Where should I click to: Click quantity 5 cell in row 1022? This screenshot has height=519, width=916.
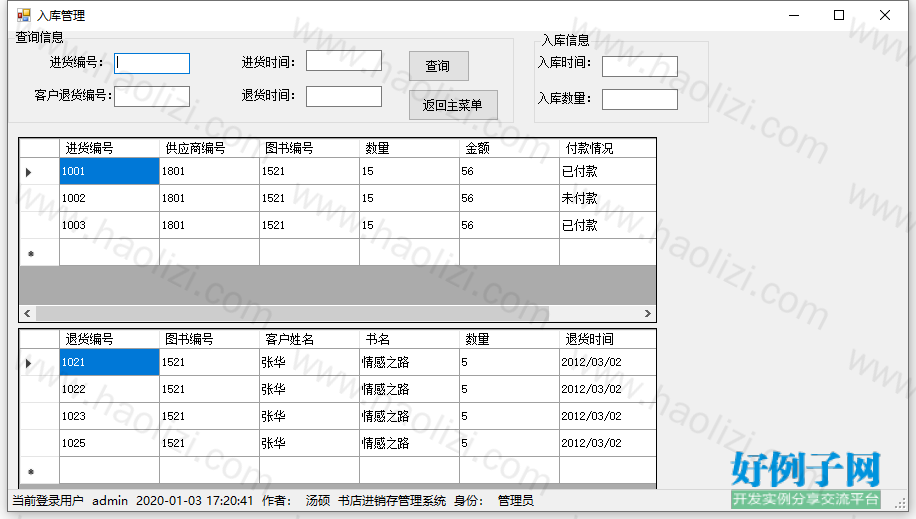coord(509,389)
